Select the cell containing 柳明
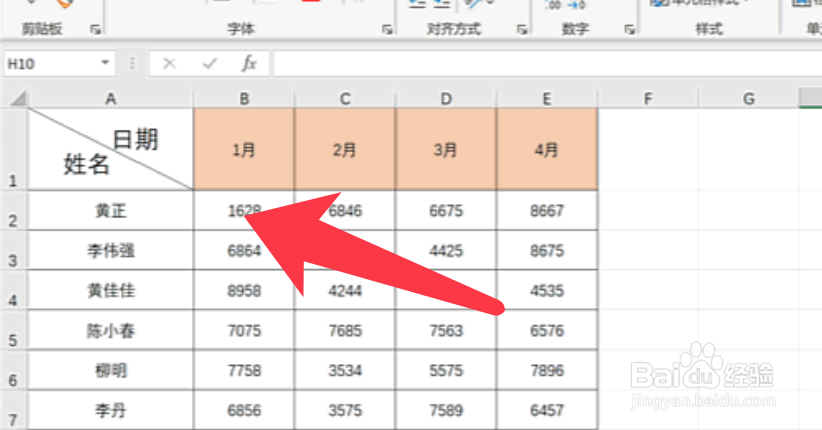This screenshot has height=430, width=822. [111, 370]
